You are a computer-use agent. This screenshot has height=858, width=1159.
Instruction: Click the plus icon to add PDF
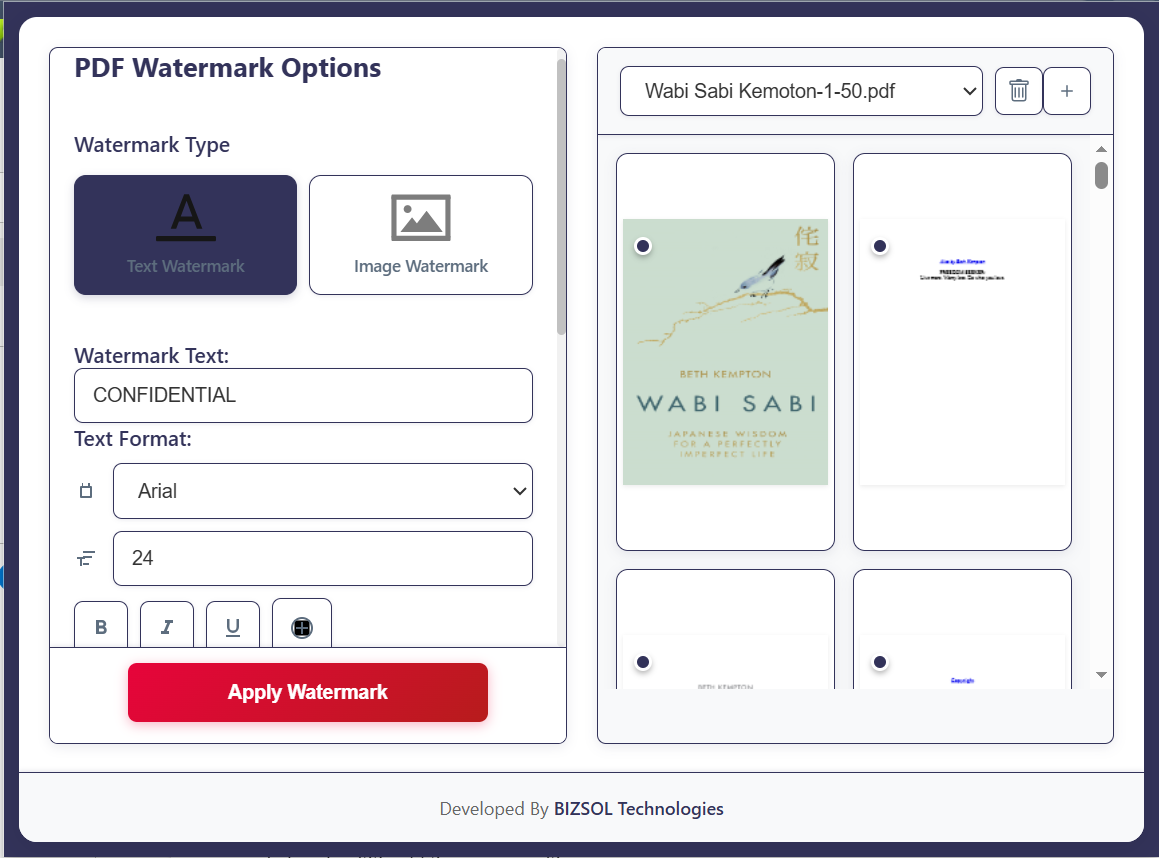click(x=1066, y=91)
